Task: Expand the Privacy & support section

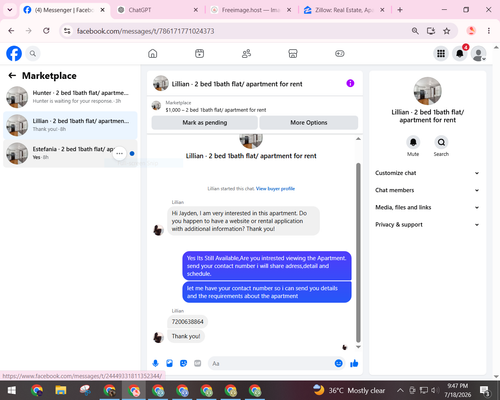Action: (427, 225)
